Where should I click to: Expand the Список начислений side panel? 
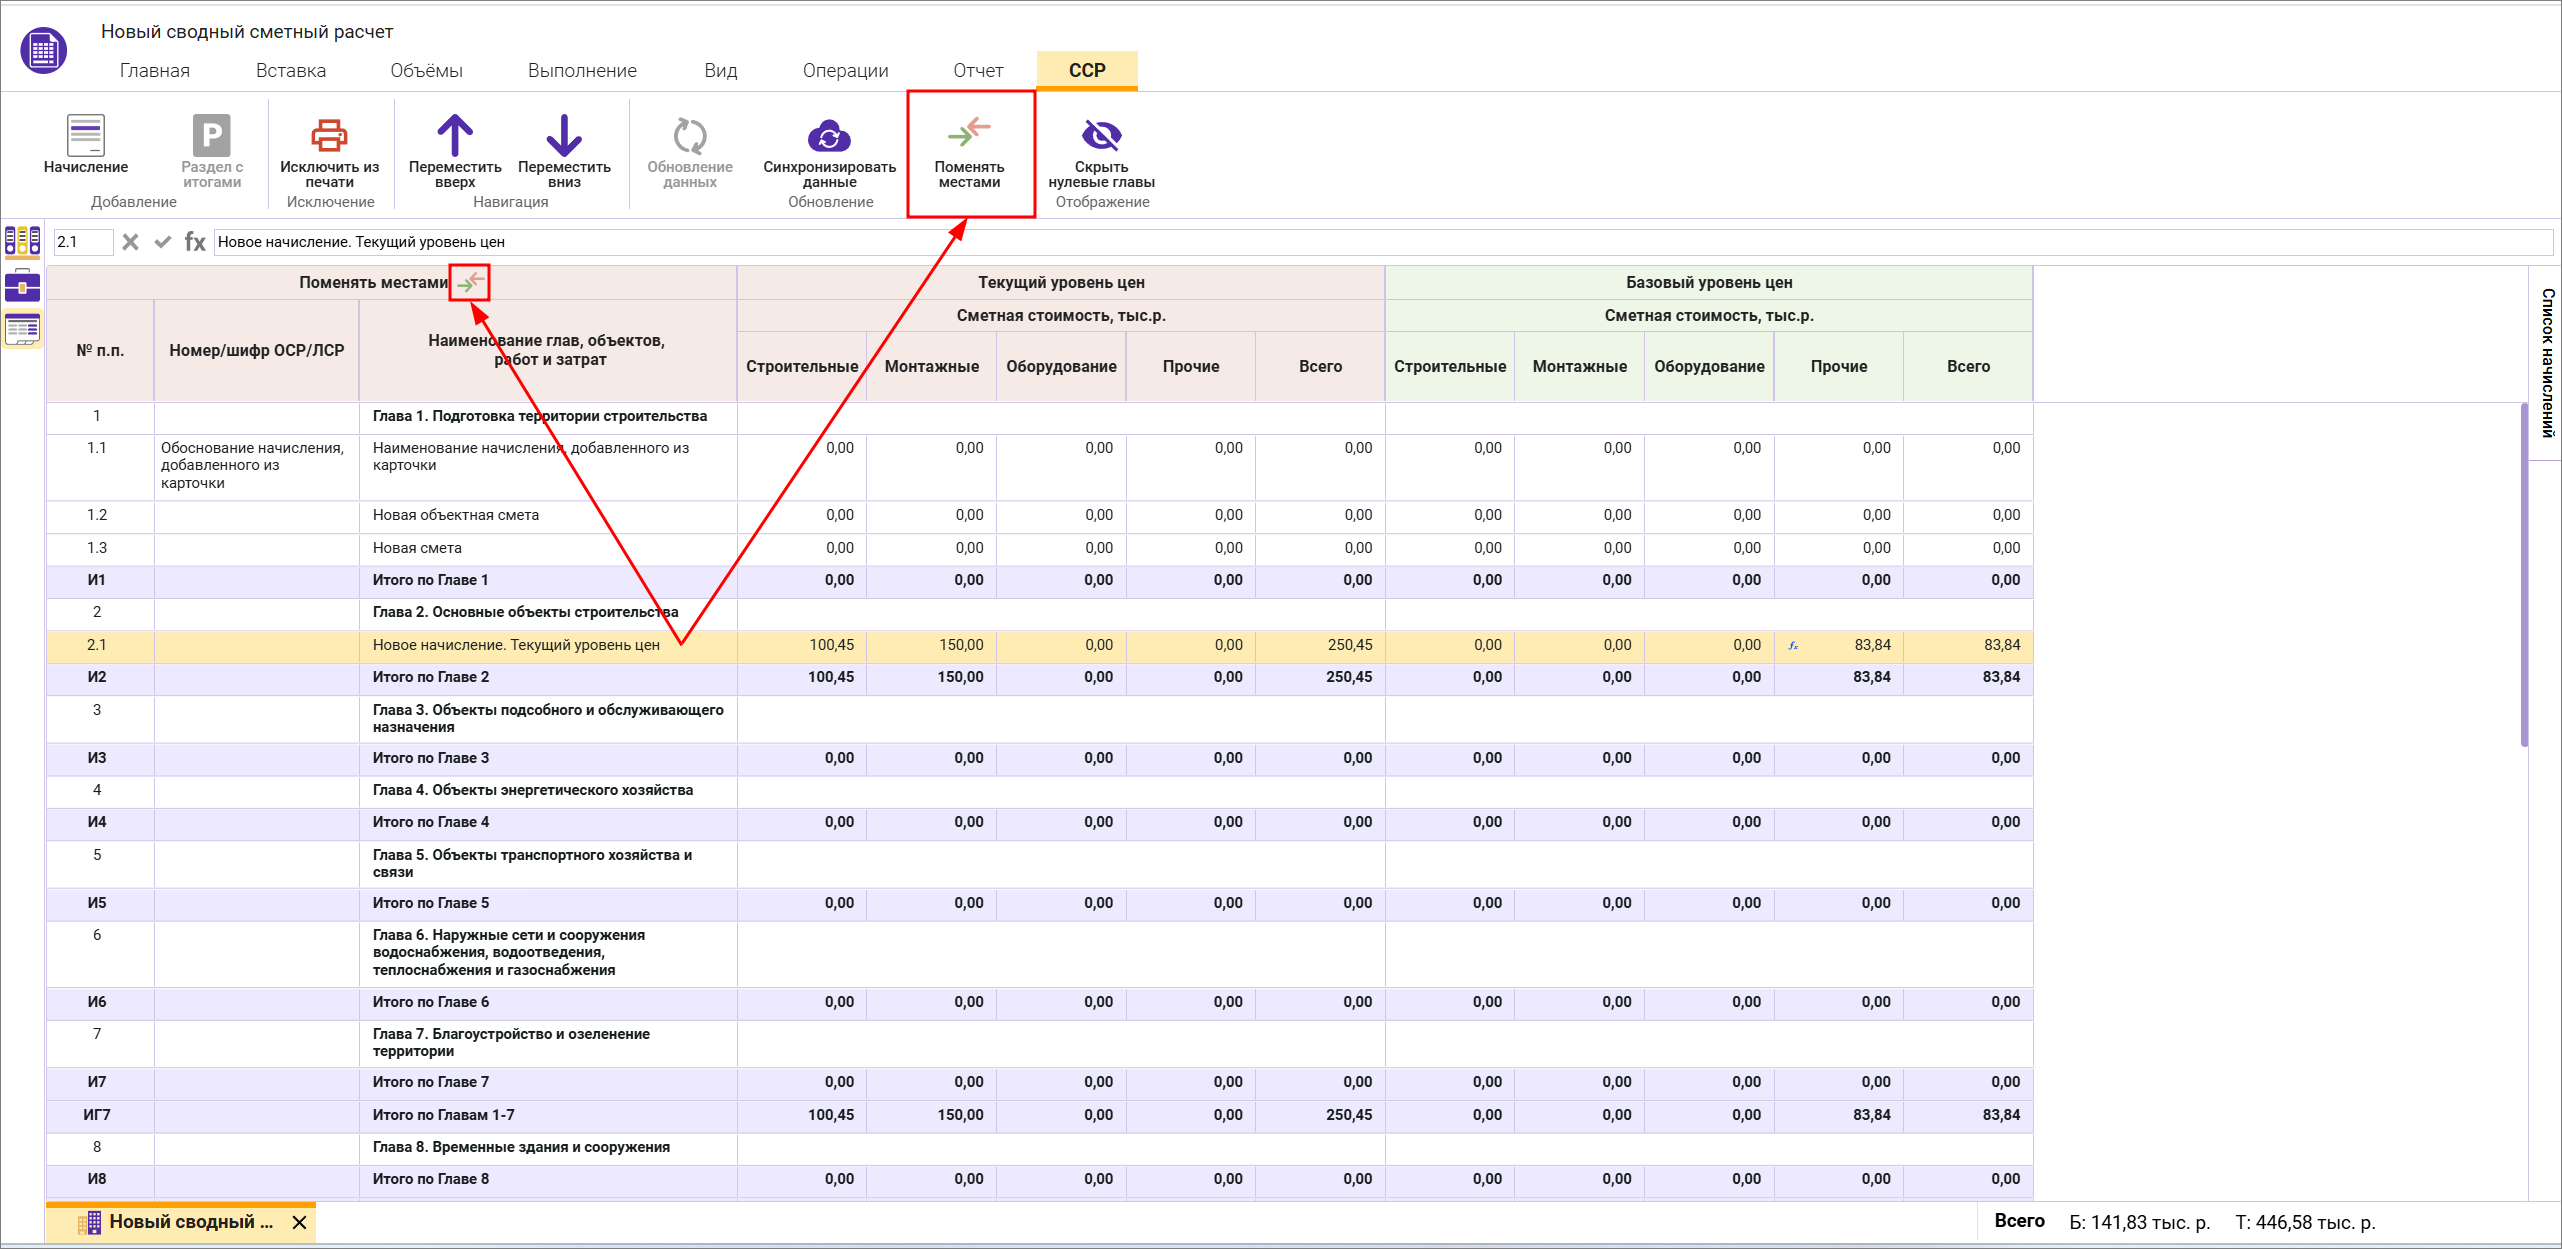(x=2546, y=362)
